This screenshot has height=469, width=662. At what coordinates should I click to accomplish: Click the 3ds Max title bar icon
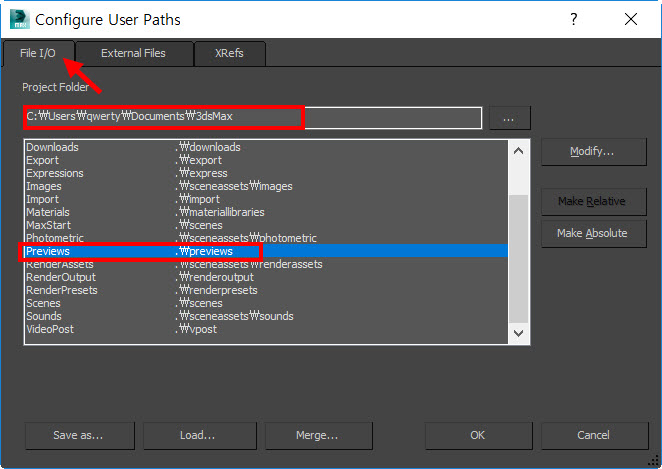[19, 19]
